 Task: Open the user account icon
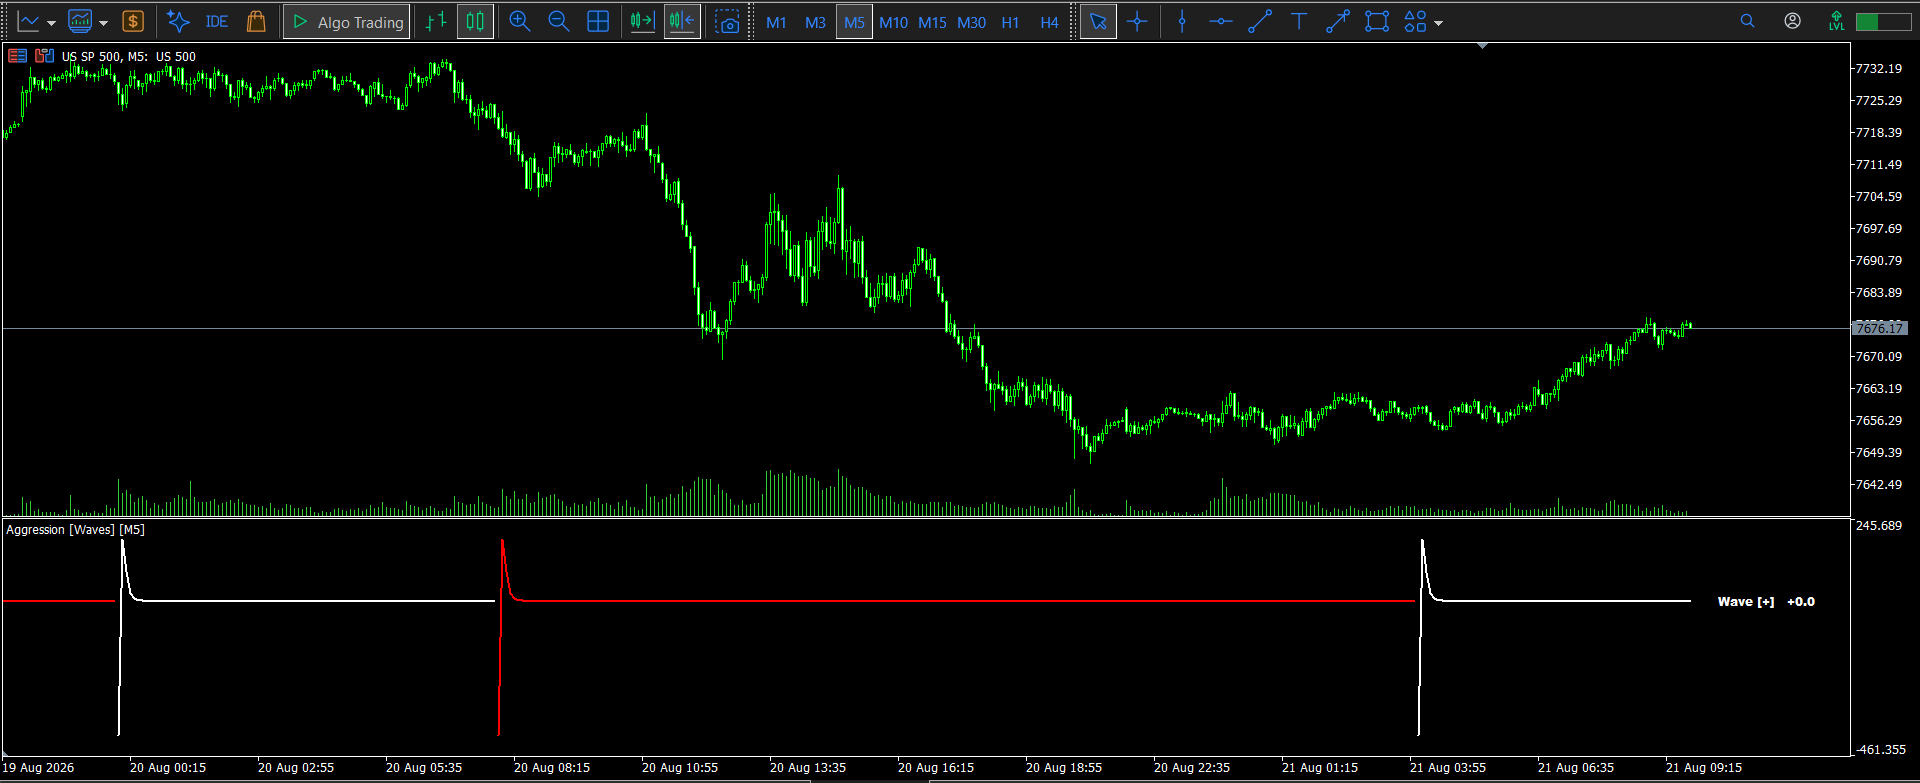click(1792, 21)
